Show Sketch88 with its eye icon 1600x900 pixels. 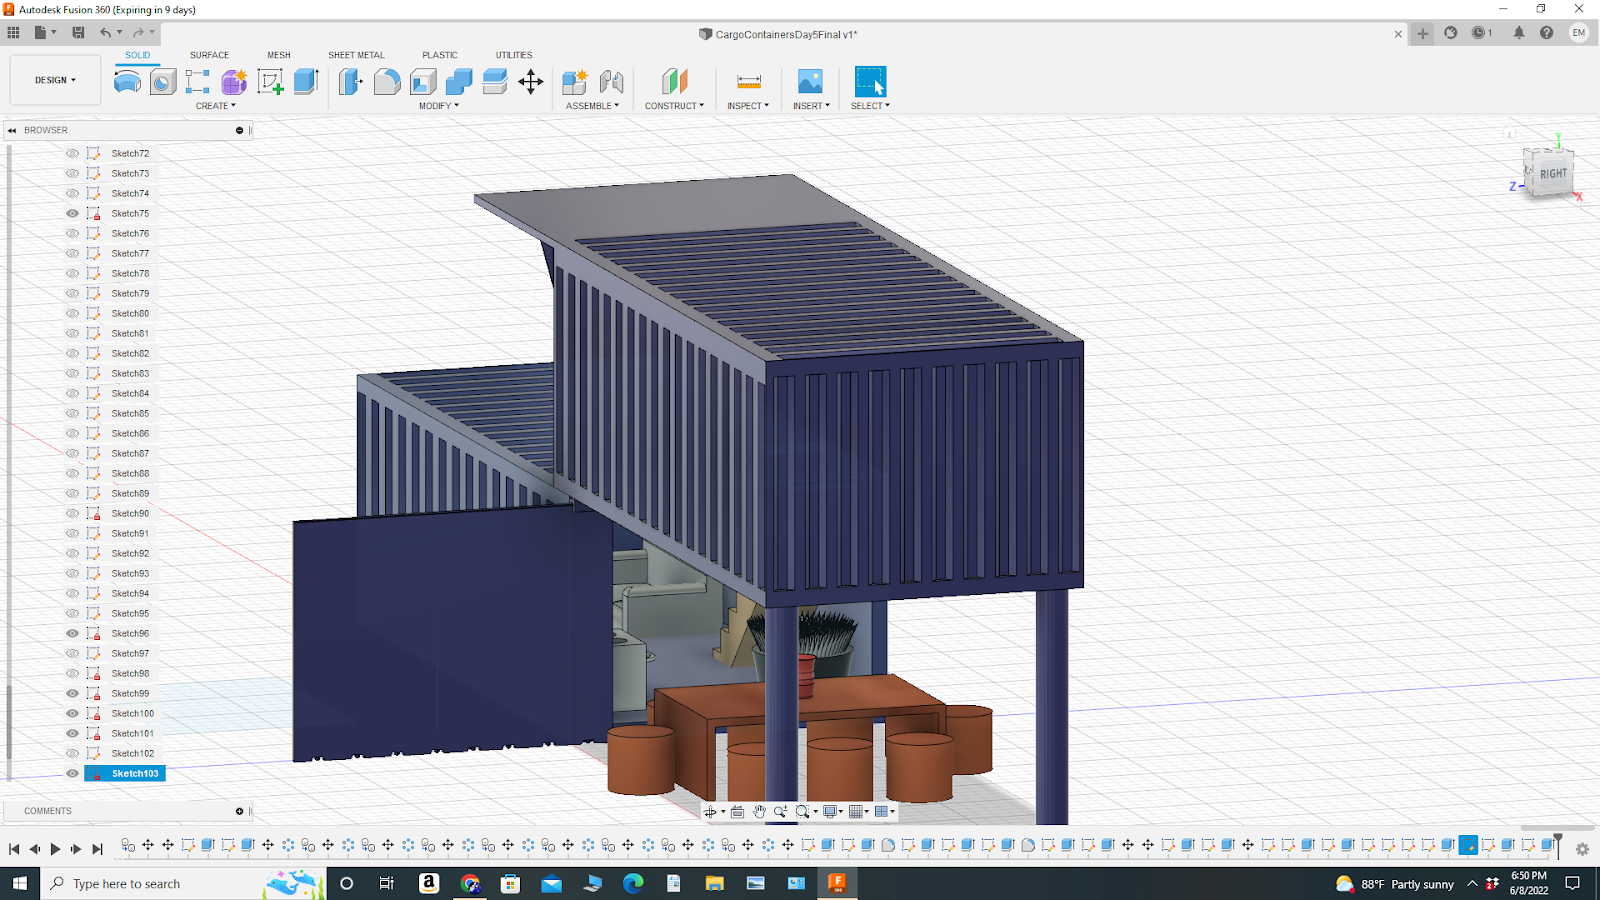coord(72,473)
